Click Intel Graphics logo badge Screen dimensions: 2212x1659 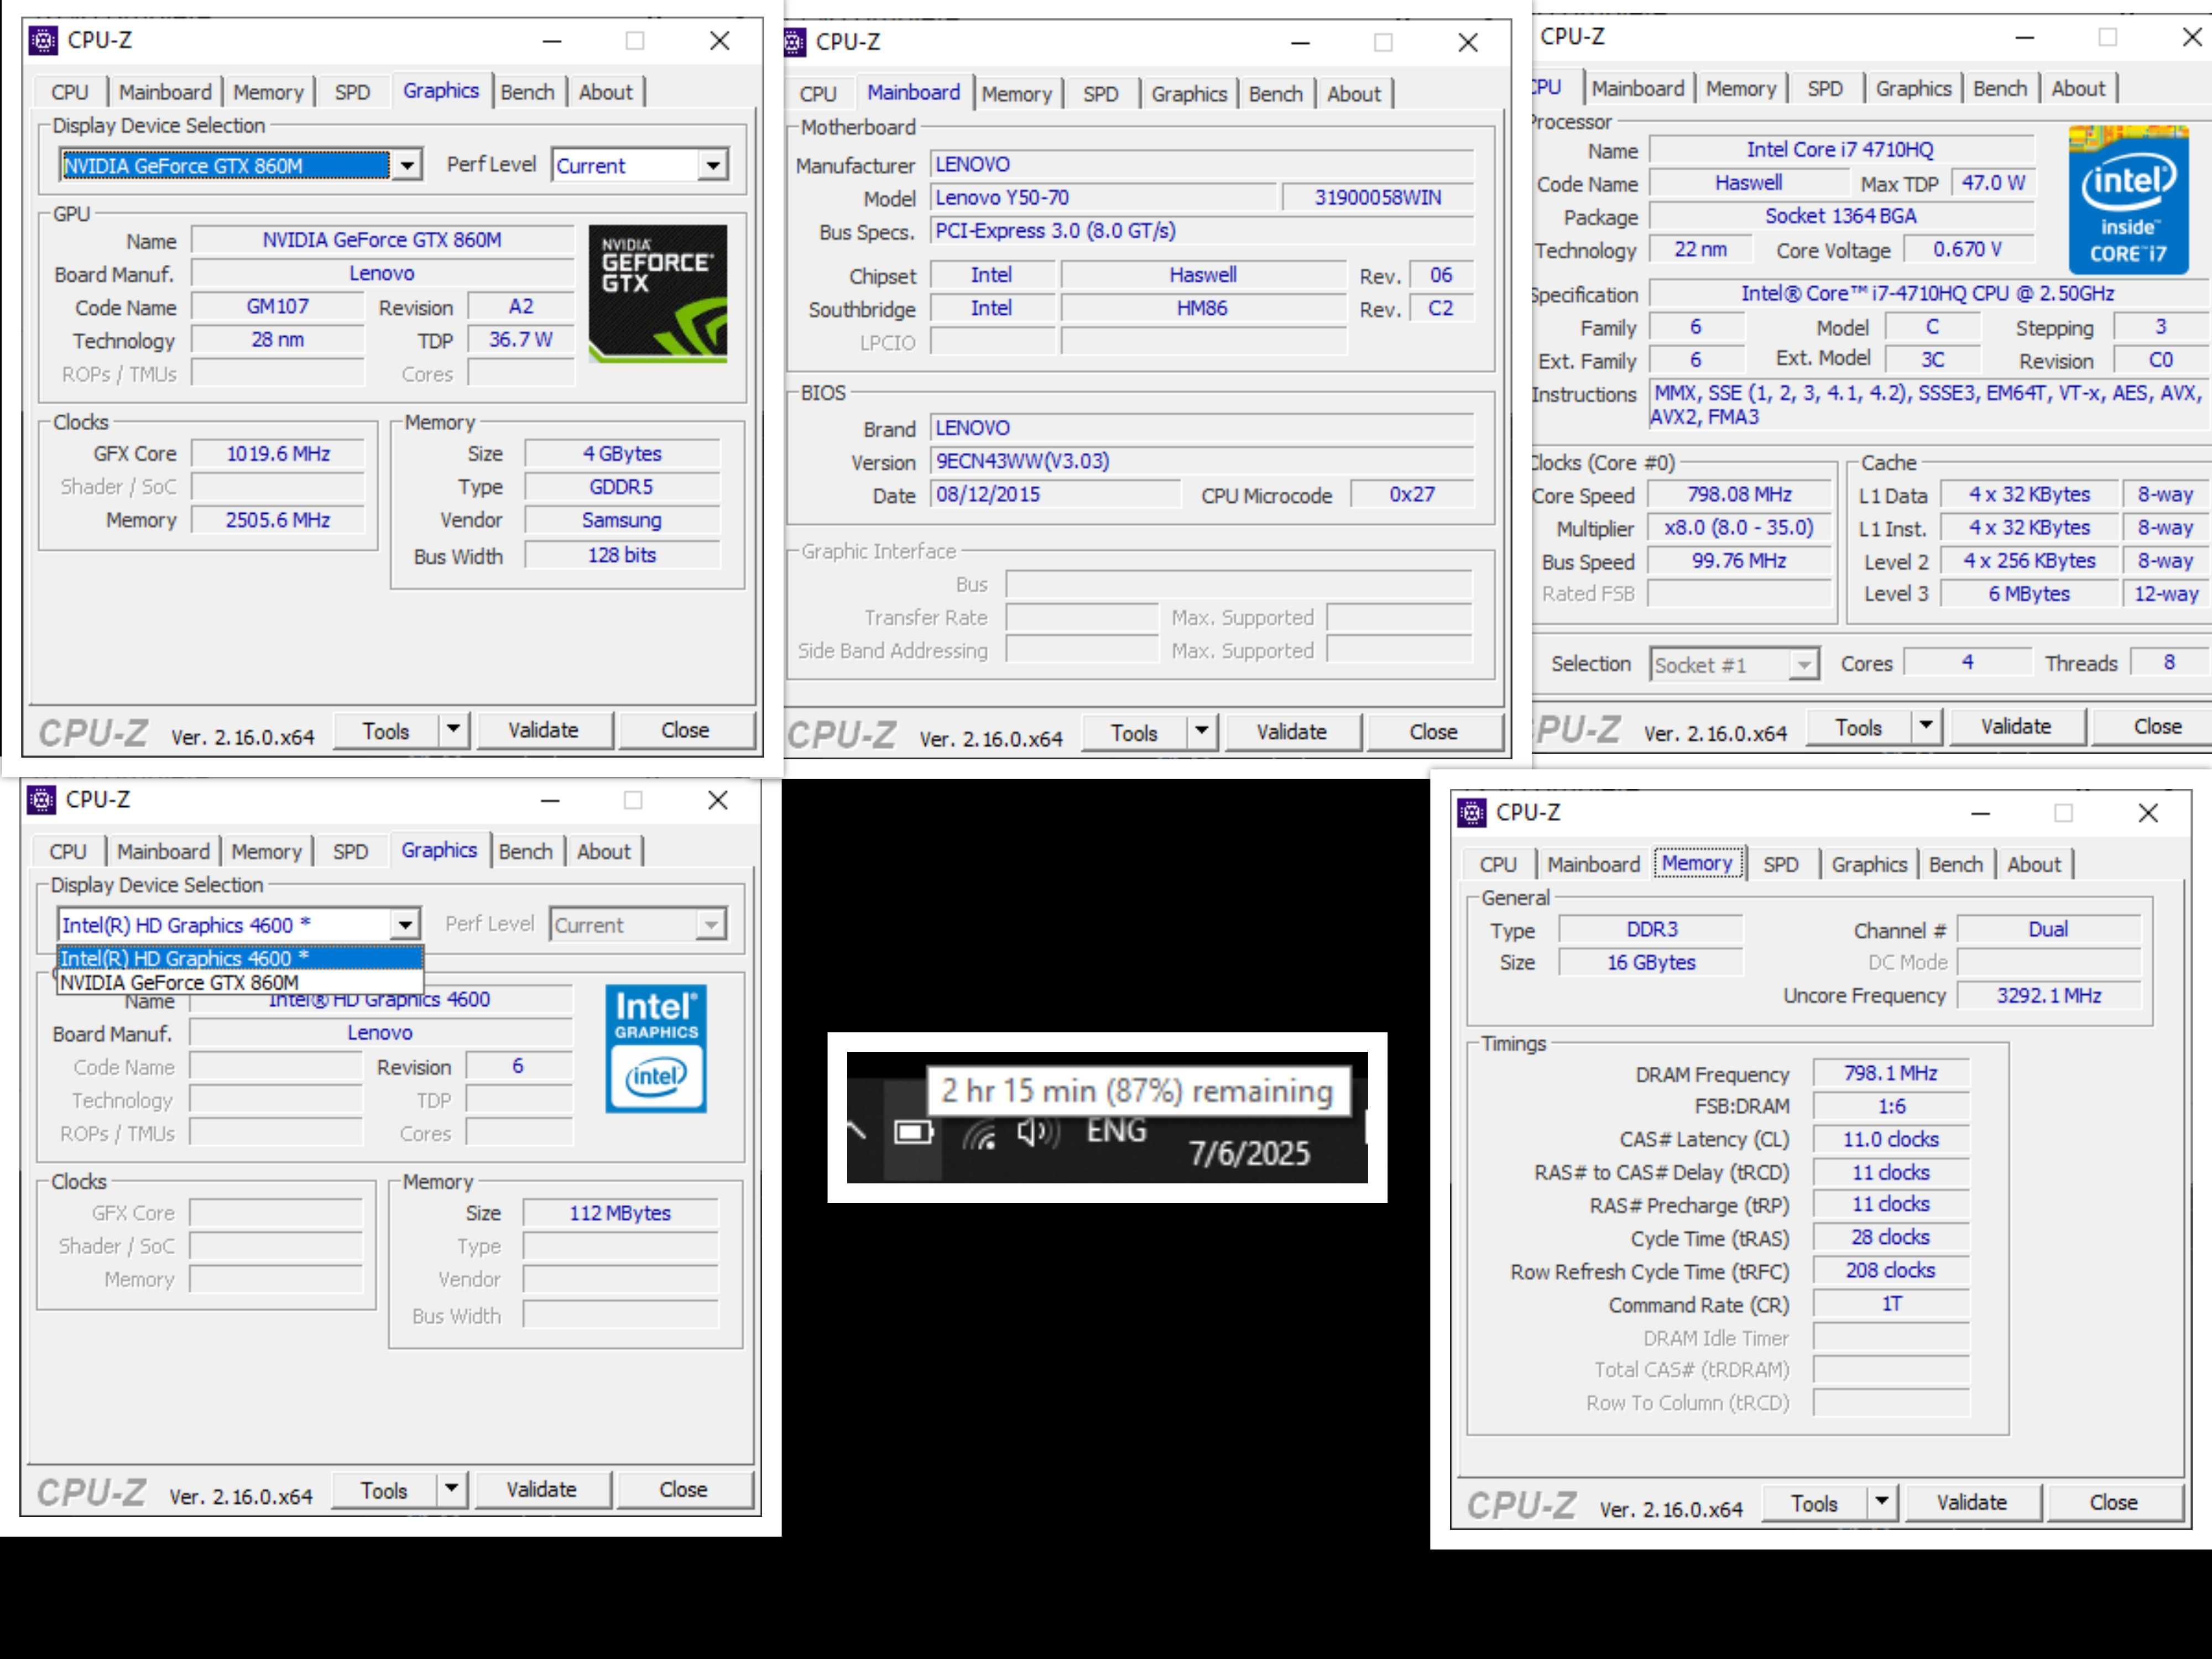[x=656, y=1048]
